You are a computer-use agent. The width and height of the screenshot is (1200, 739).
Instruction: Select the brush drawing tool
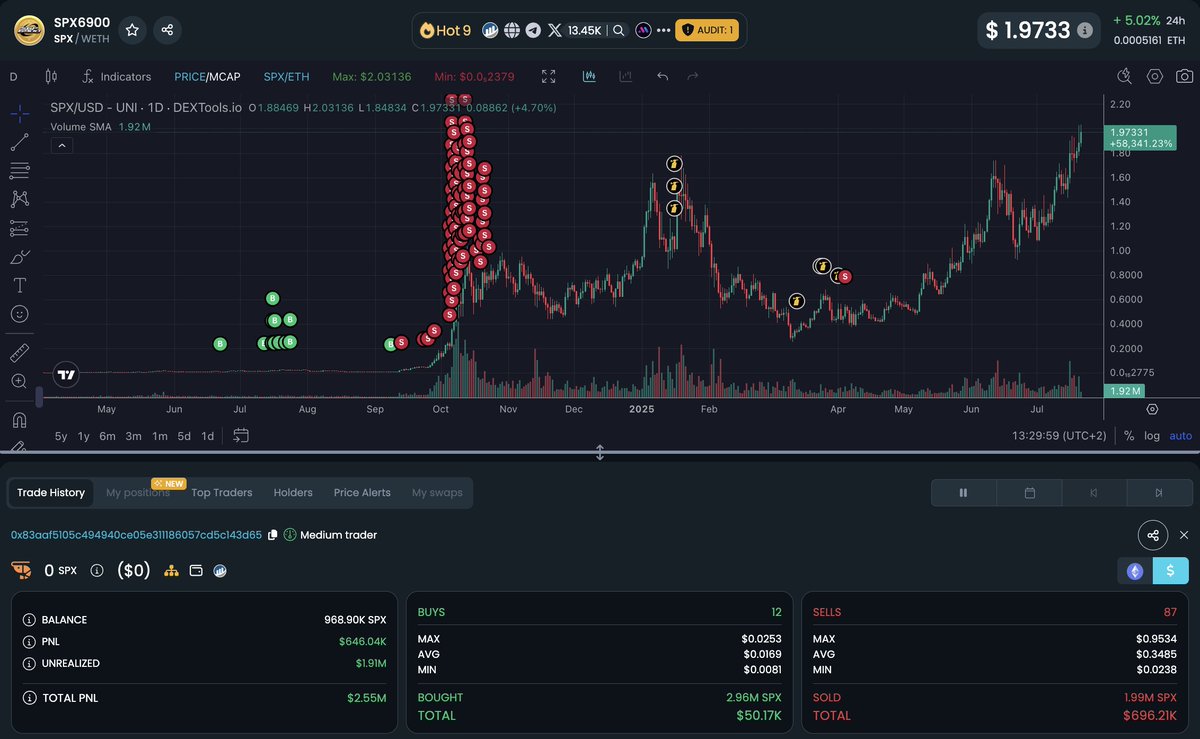pyautogui.click(x=19, y=257)
